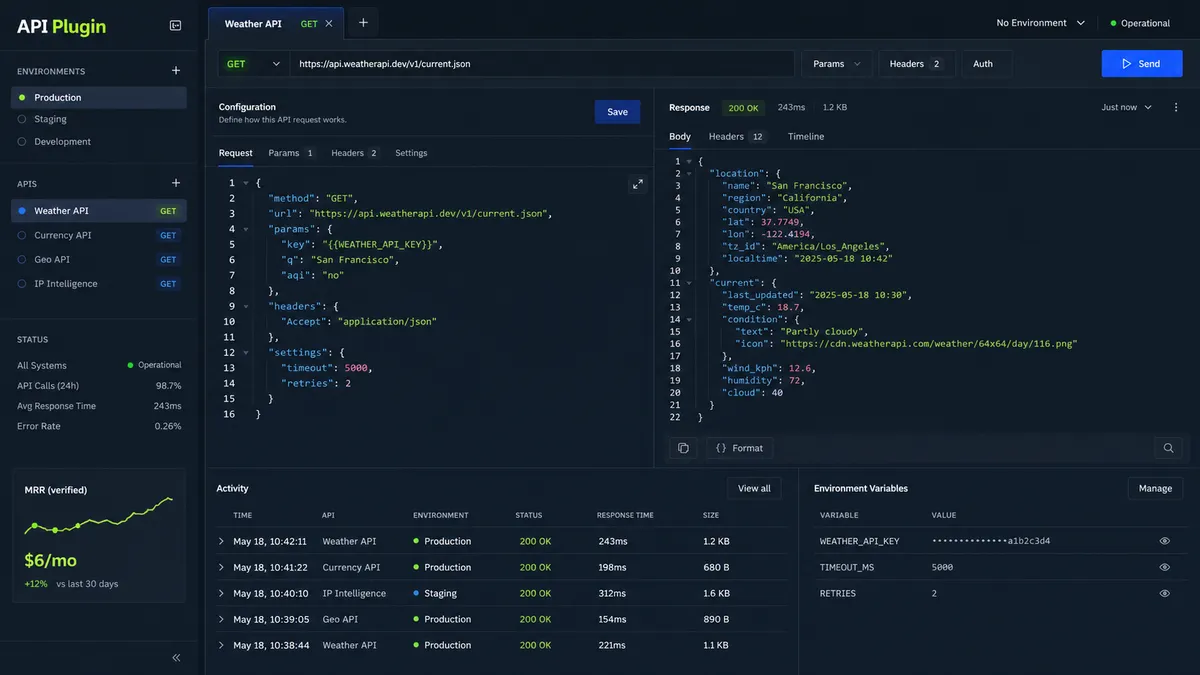Collapse the sidebar with double chevron
The width and height of the screenshot is (1200, 675).
[176, 658]
